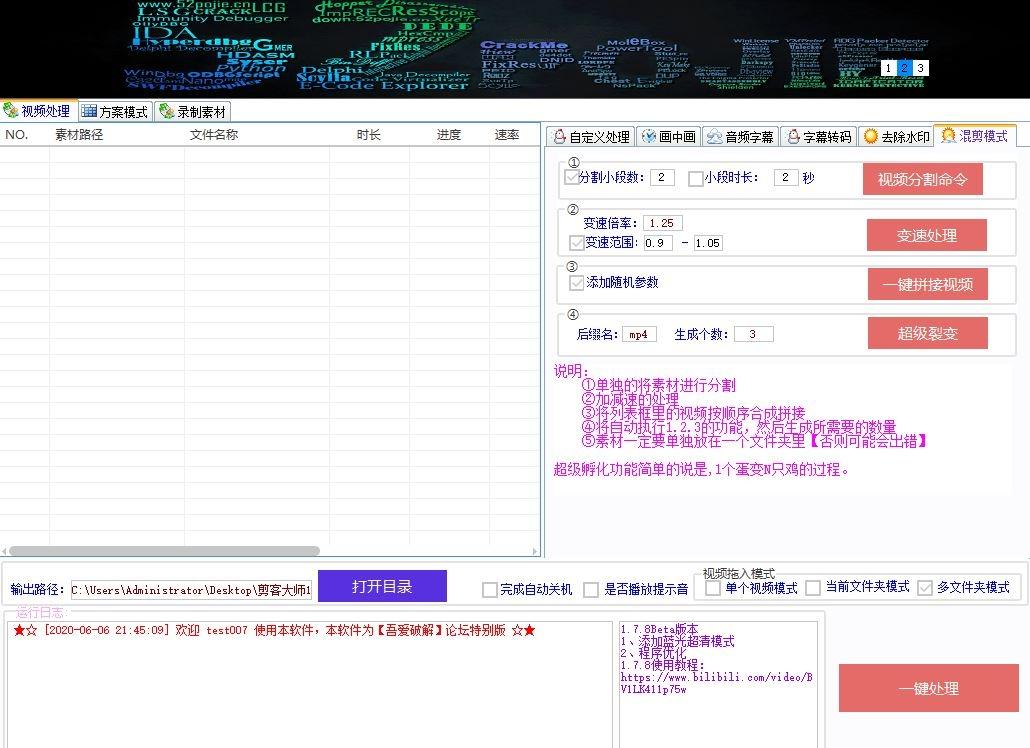
Task: Open the 方案模式 tab
Action: click(116, 112)
